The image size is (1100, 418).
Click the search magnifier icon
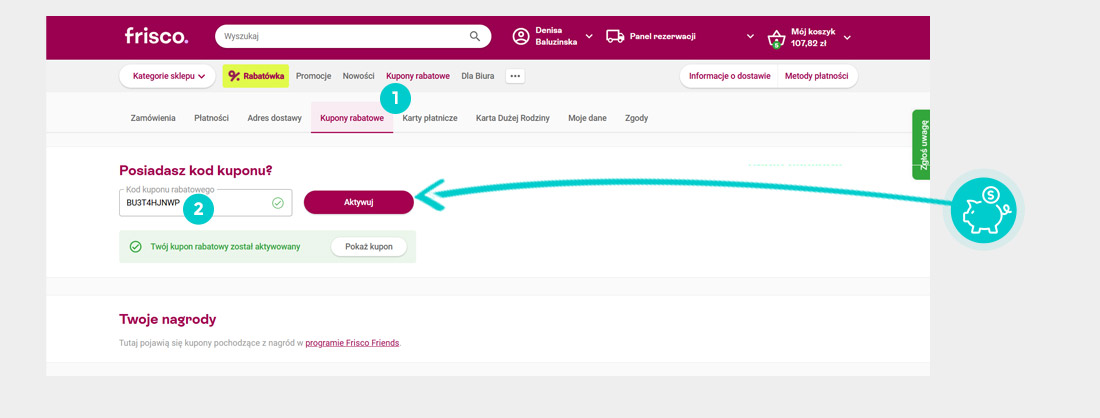tap(475, 37)
